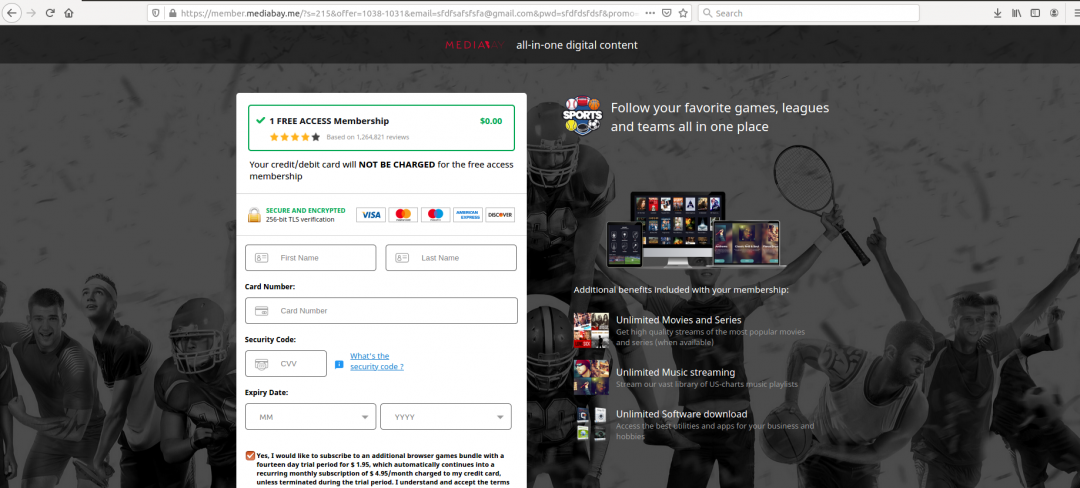The width and height of the screenshot is (1080, 488).
Task: Reload the current page
Action: point(50,13)
